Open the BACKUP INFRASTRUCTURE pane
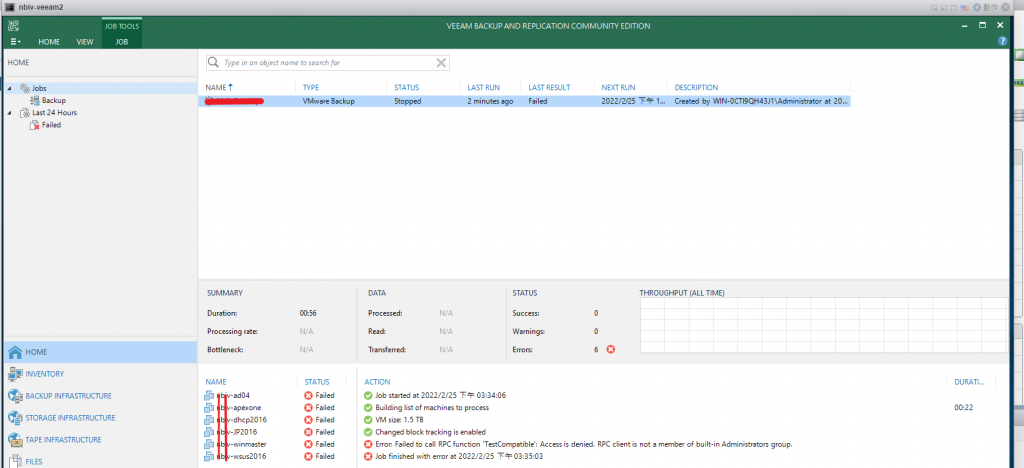Image resolution: width=1024 pixels, height=468 pixels. 99,396
